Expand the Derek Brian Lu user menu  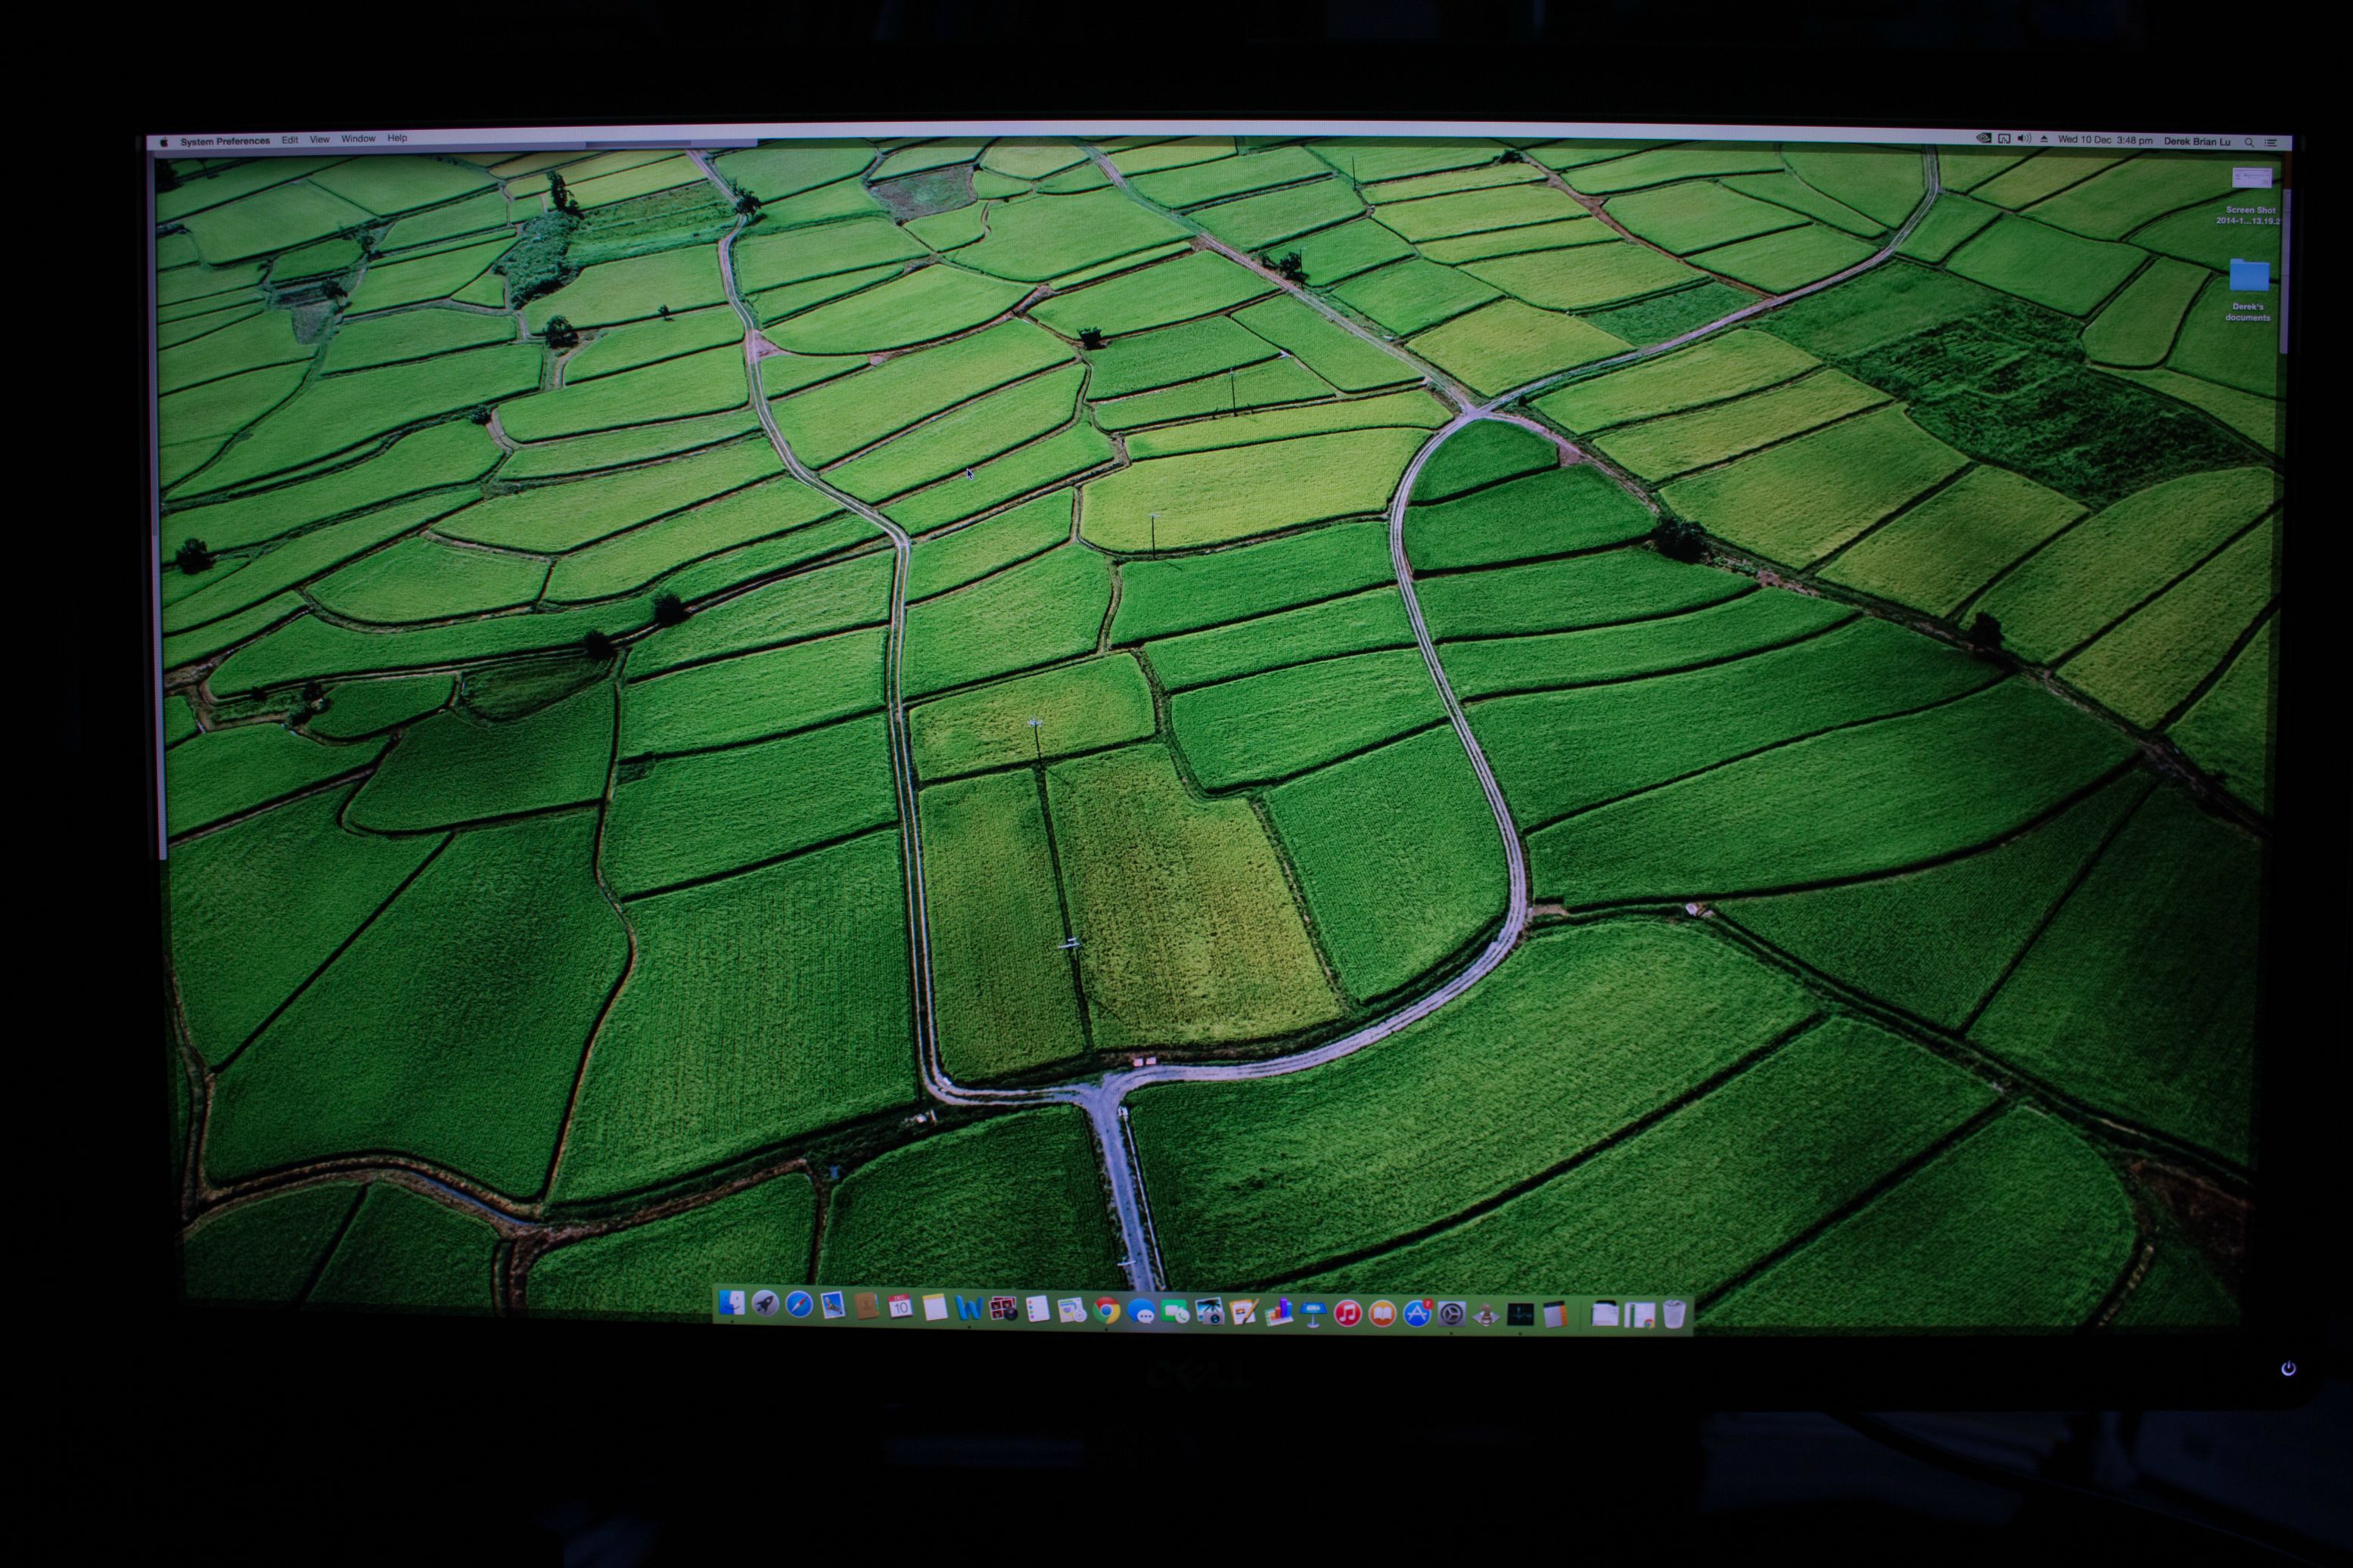pos(2197,142)
